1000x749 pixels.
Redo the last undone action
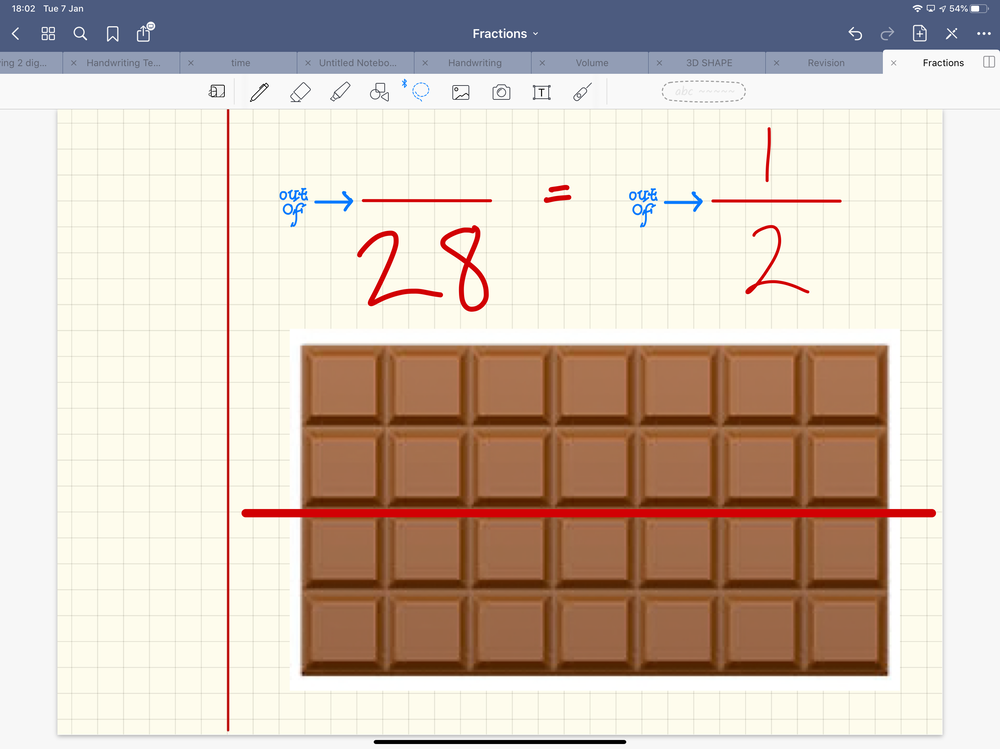coord(887,34)
